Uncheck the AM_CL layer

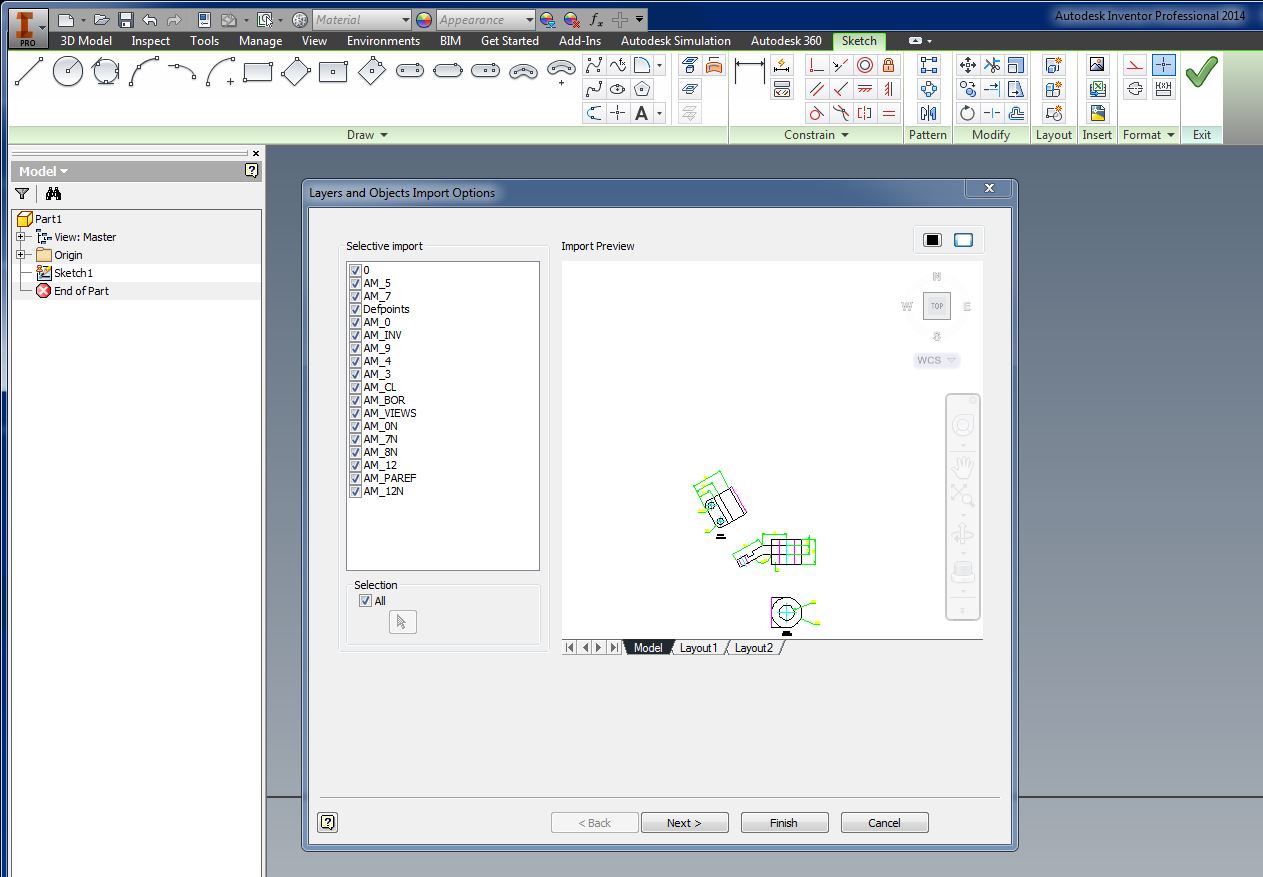pyautogui.click(x=356, y=387)
